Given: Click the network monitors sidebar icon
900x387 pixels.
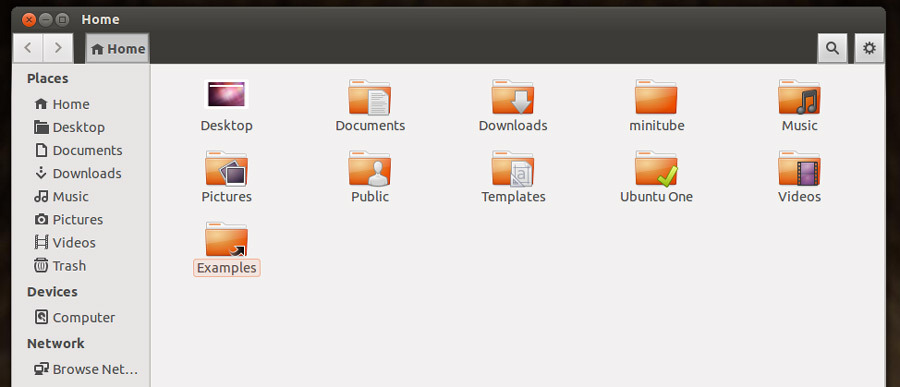Looking at the screenshot, I should pos(41,369).
